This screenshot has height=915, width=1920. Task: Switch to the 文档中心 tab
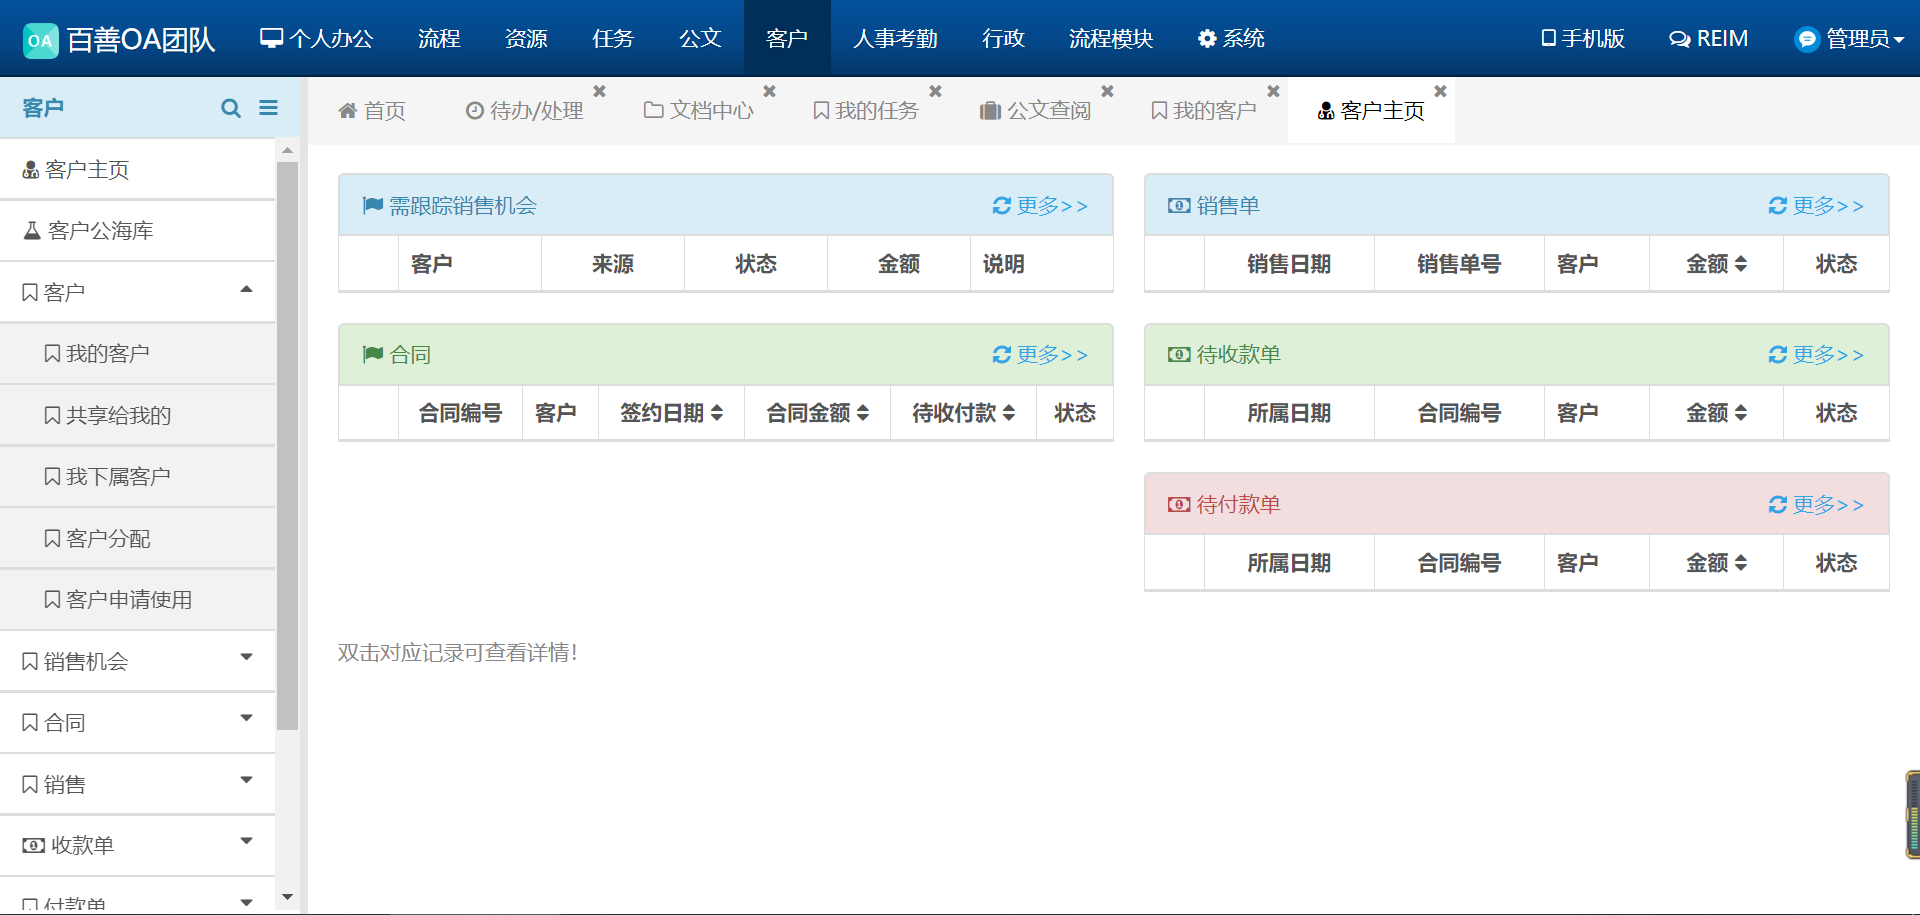tap(699, 111)
